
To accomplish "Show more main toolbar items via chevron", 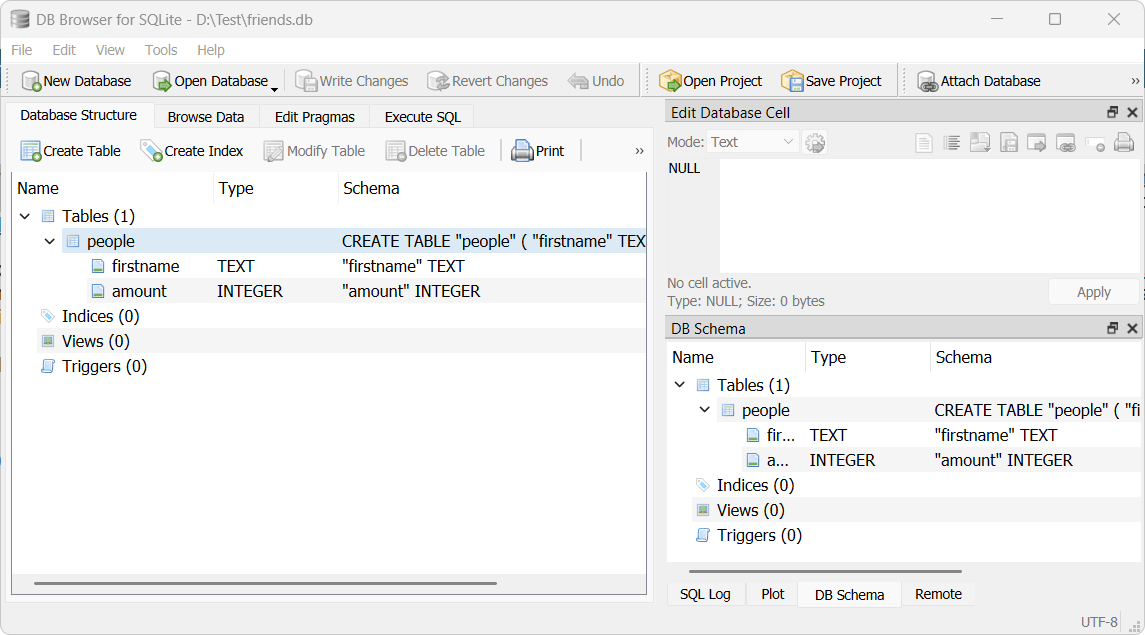I will click(x=1135, y=81).
